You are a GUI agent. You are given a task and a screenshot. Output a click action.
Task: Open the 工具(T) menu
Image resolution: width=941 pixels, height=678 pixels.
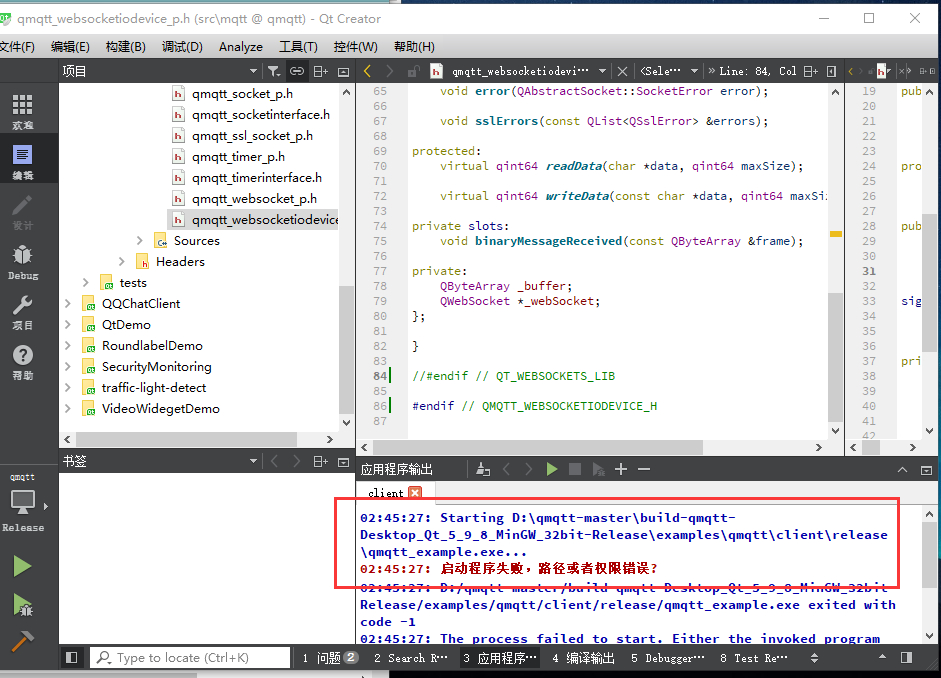tap(298, 47)
